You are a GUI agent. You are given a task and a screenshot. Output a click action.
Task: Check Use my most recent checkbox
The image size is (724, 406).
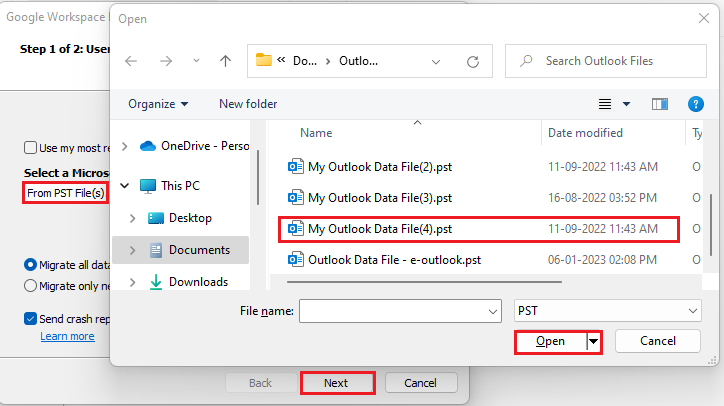[30, 148]
